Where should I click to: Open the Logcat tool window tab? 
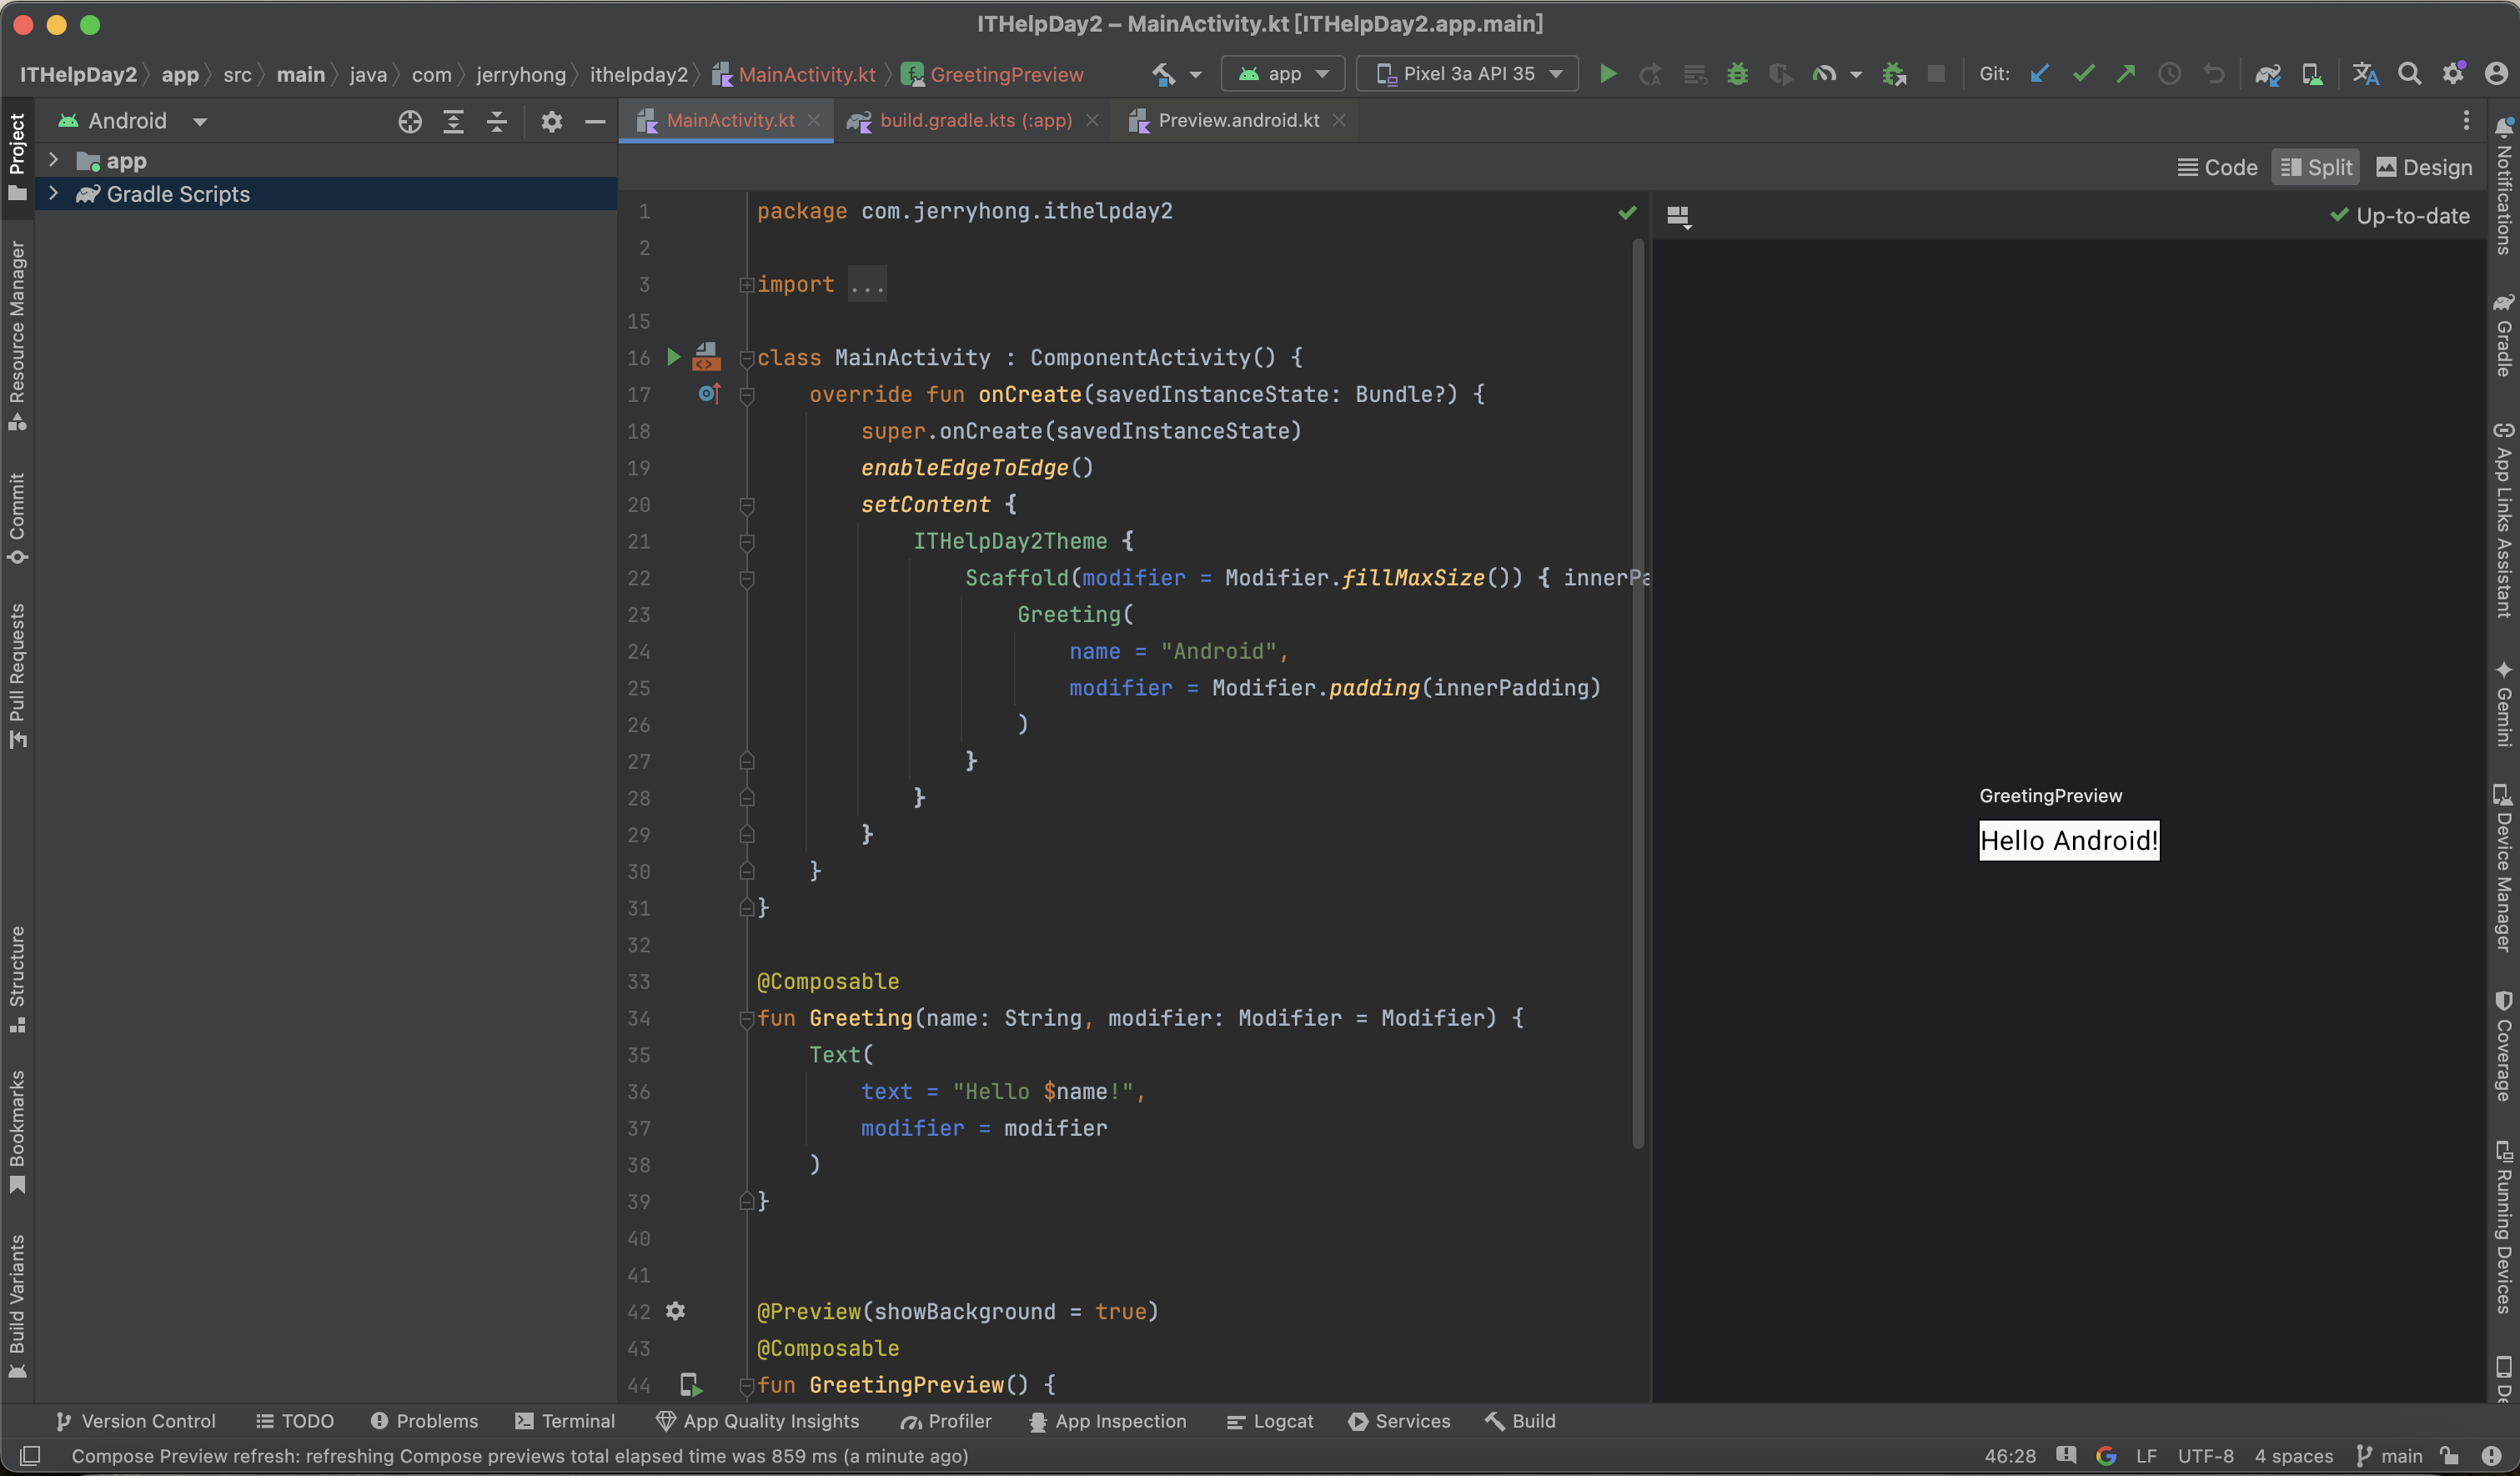(x=1269, y=1421)
